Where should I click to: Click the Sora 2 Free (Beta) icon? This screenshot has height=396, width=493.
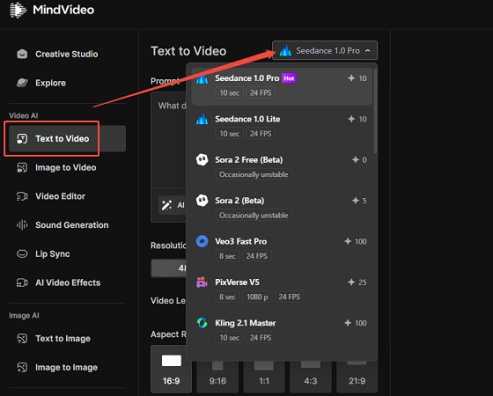coord(202,160)
